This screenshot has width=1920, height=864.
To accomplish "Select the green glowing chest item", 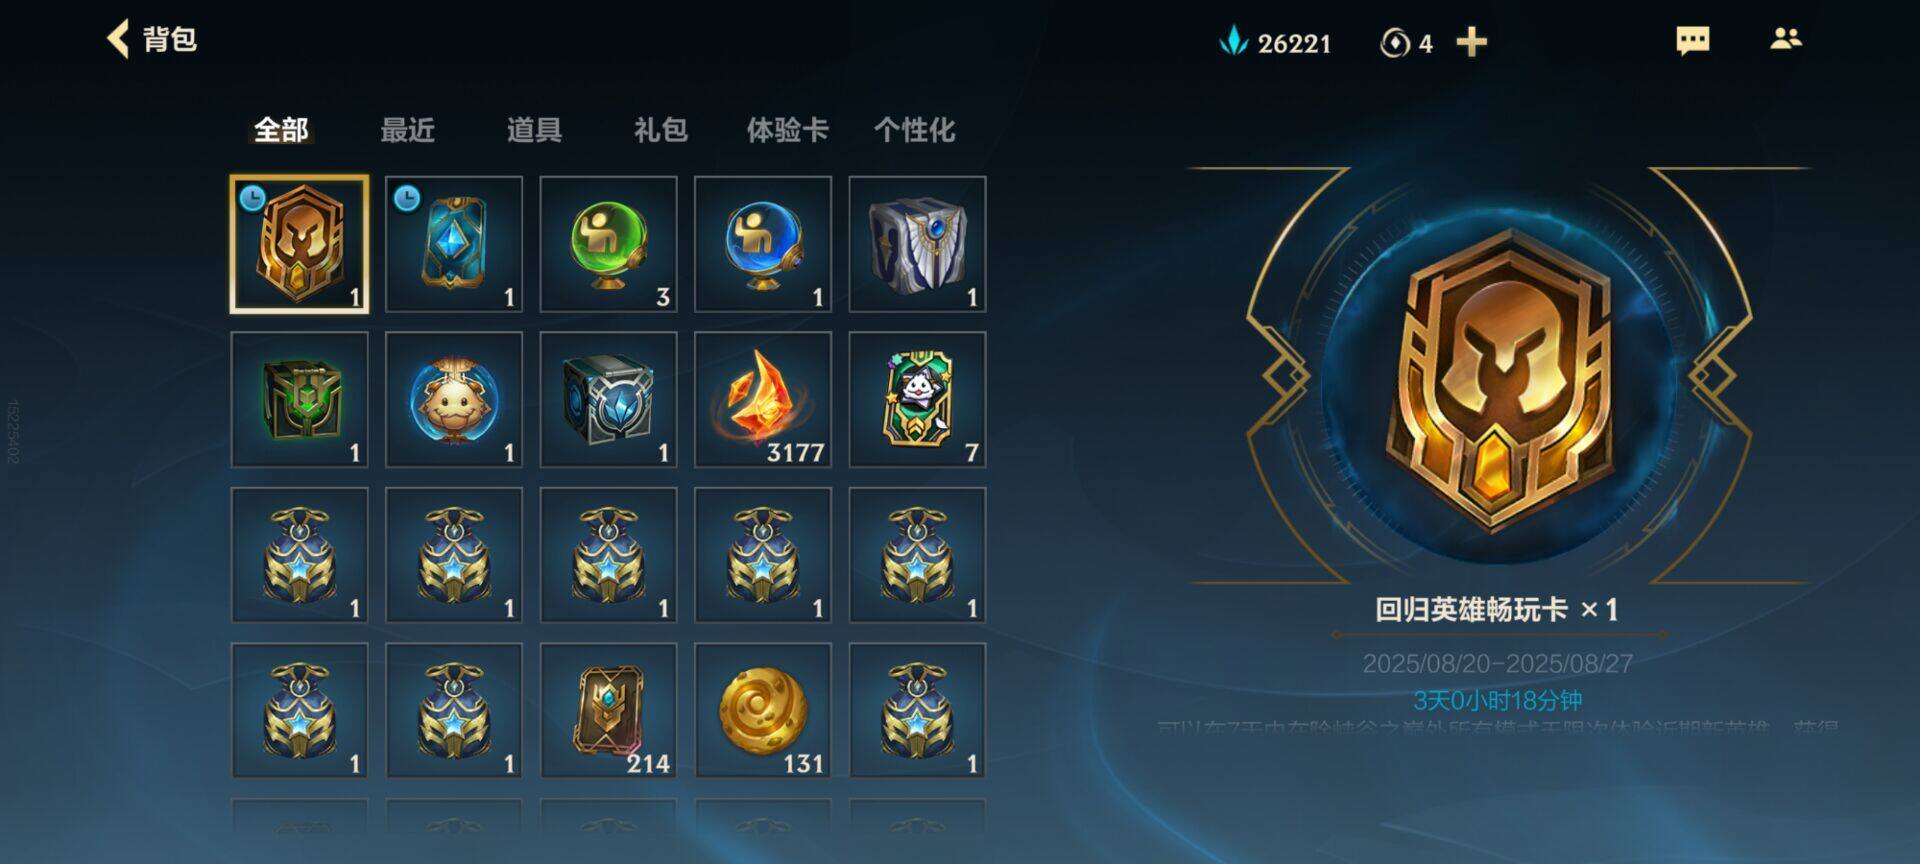I will point(299,400).
